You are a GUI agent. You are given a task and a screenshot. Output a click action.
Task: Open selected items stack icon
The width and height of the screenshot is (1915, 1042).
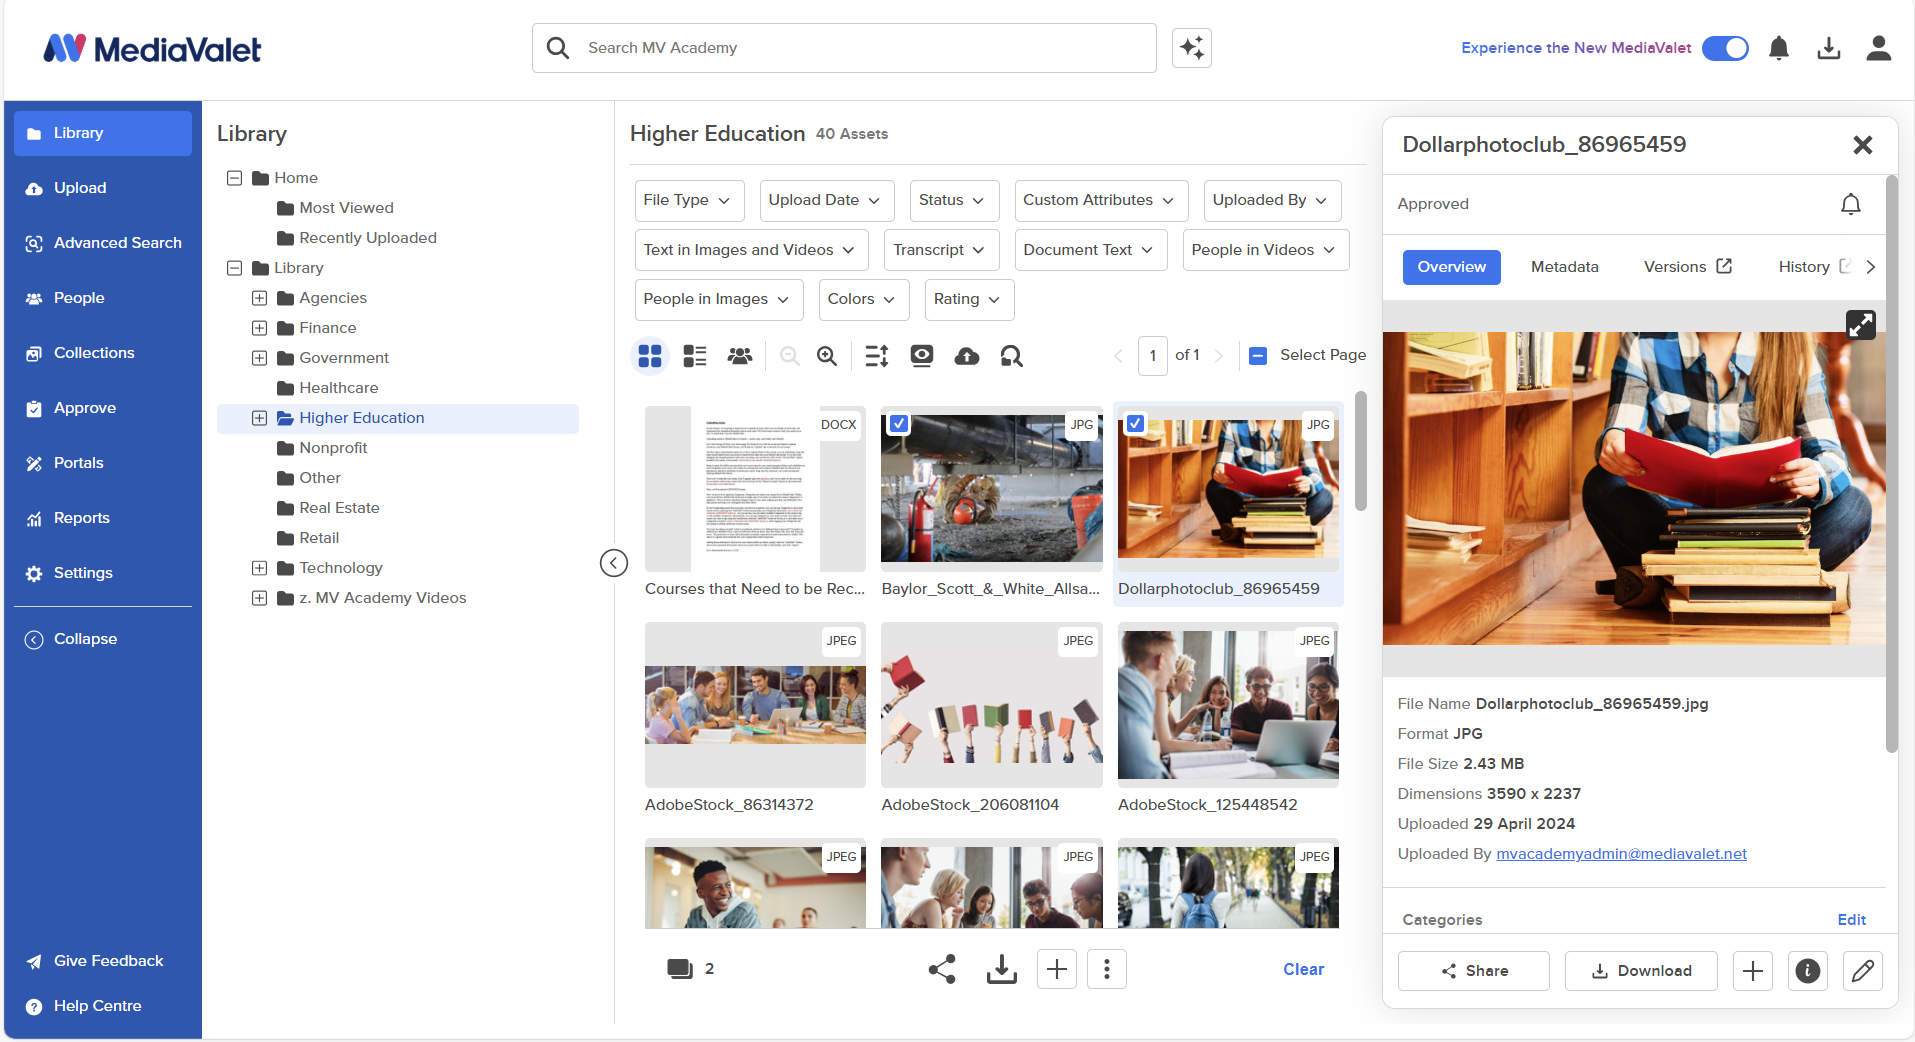coord(680,968)
